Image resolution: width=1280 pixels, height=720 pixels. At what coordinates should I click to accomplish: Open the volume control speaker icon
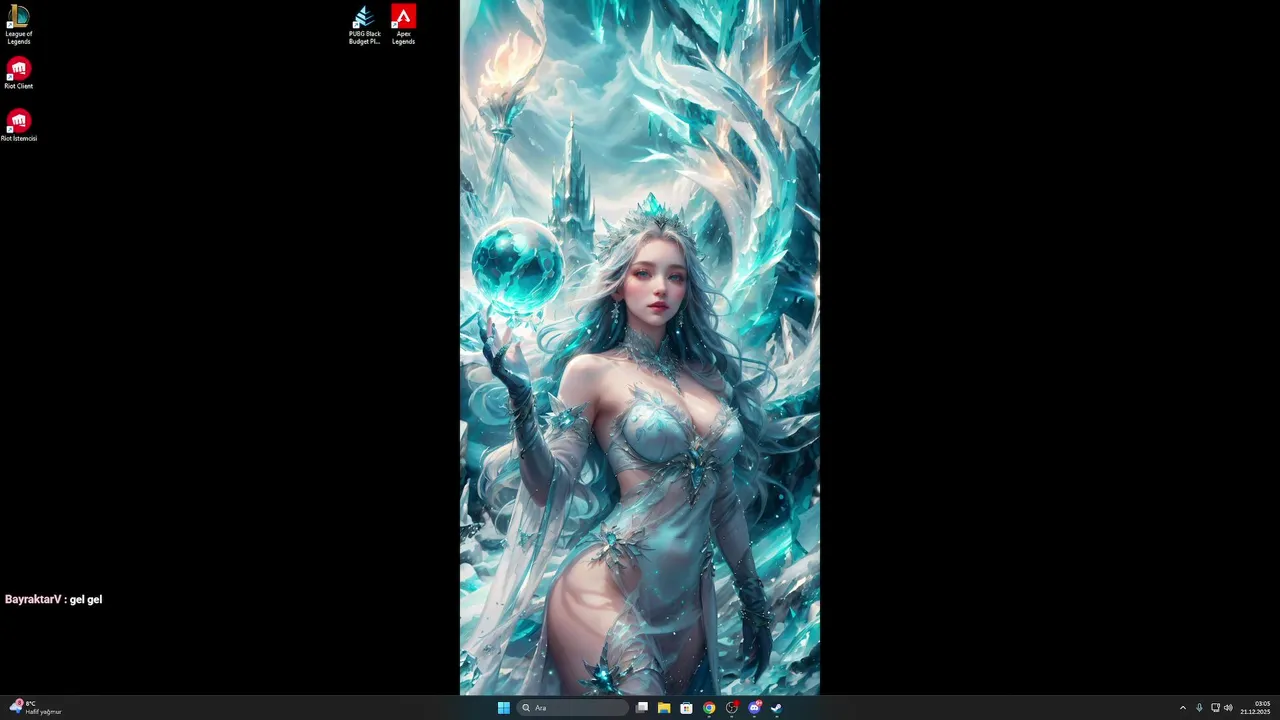click(x=1228, y=708)
